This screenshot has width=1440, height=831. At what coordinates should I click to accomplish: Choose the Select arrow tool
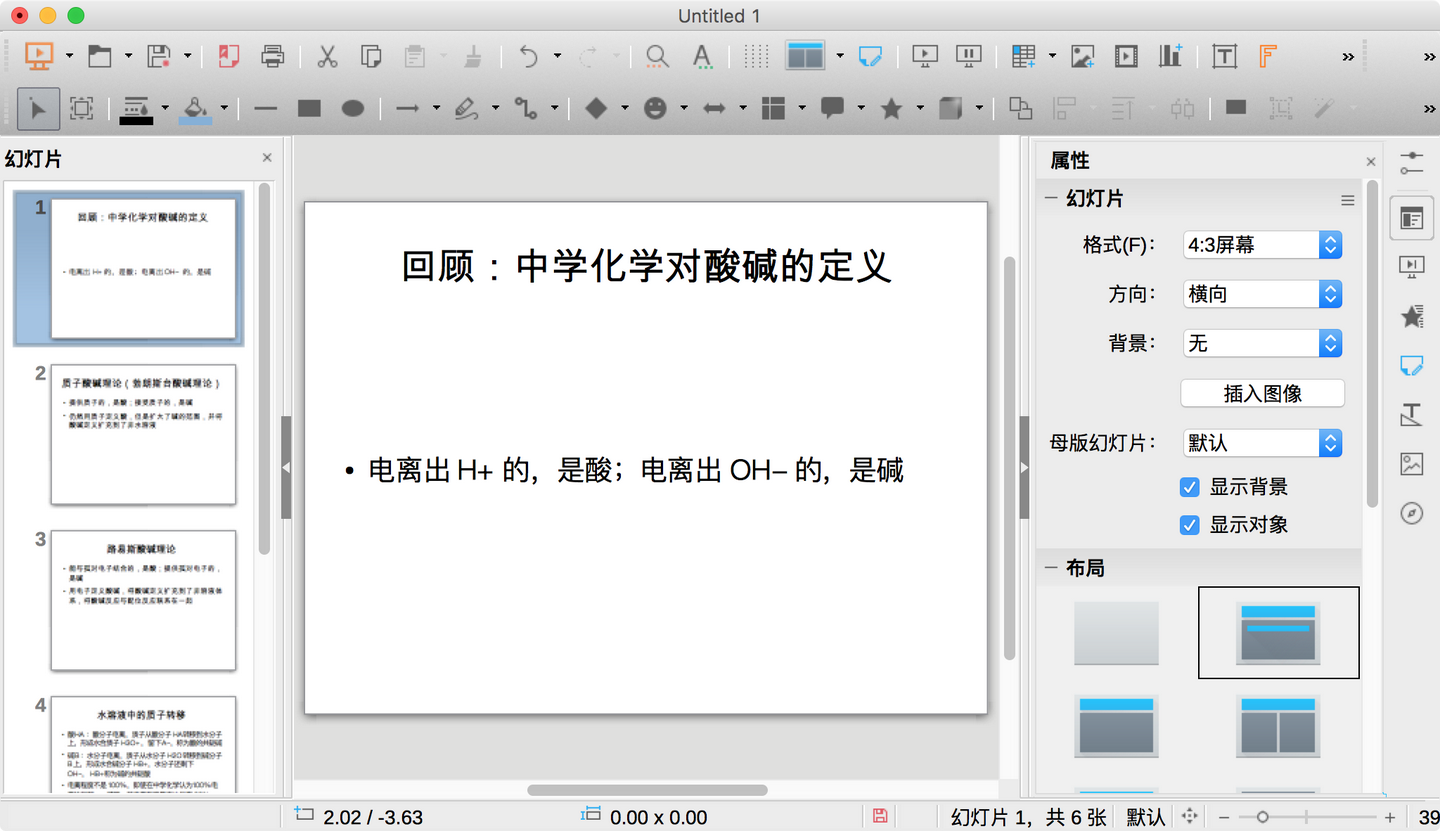[38, 108]
